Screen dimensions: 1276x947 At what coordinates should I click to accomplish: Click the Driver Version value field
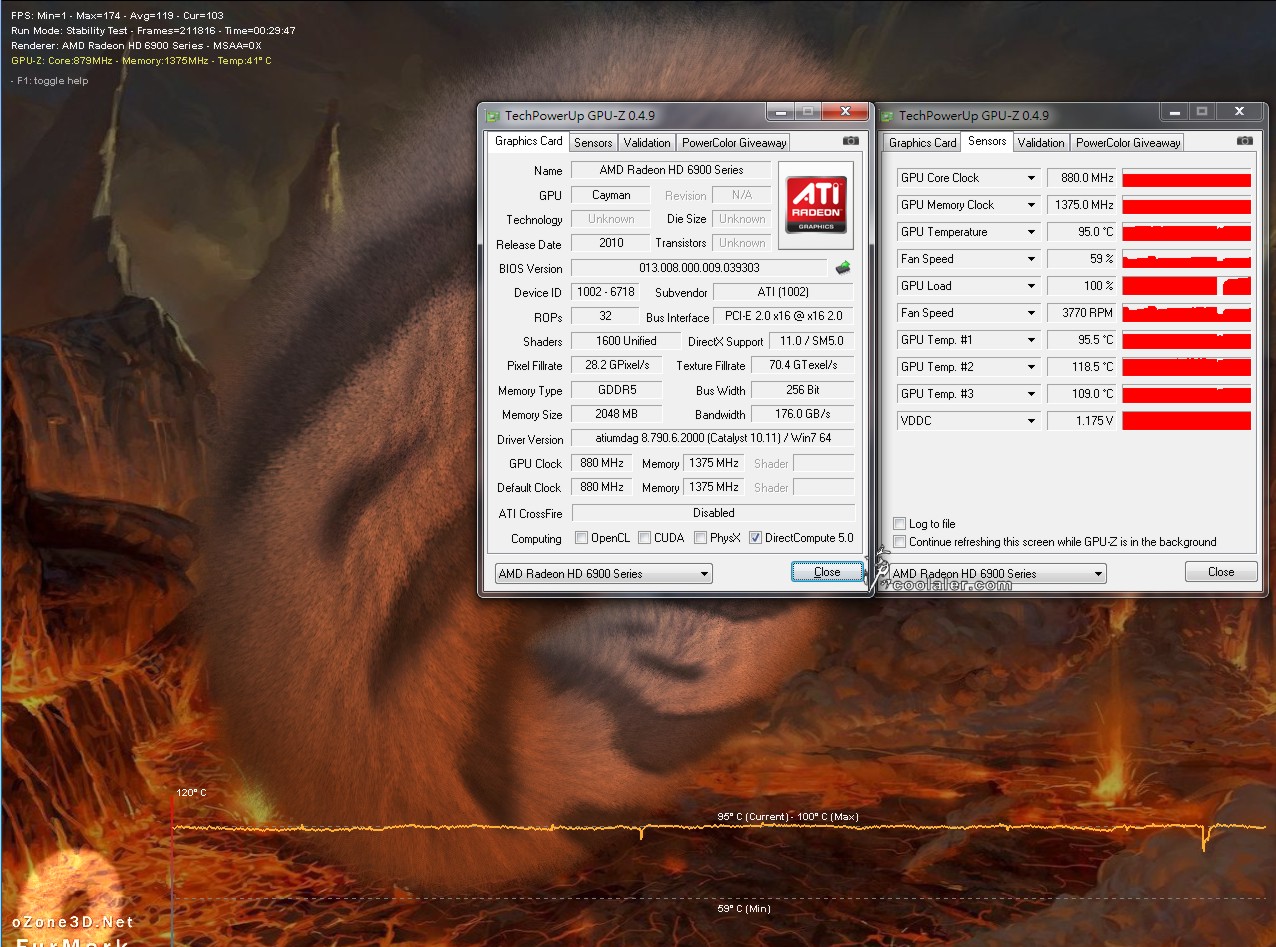tap(713, 438)
